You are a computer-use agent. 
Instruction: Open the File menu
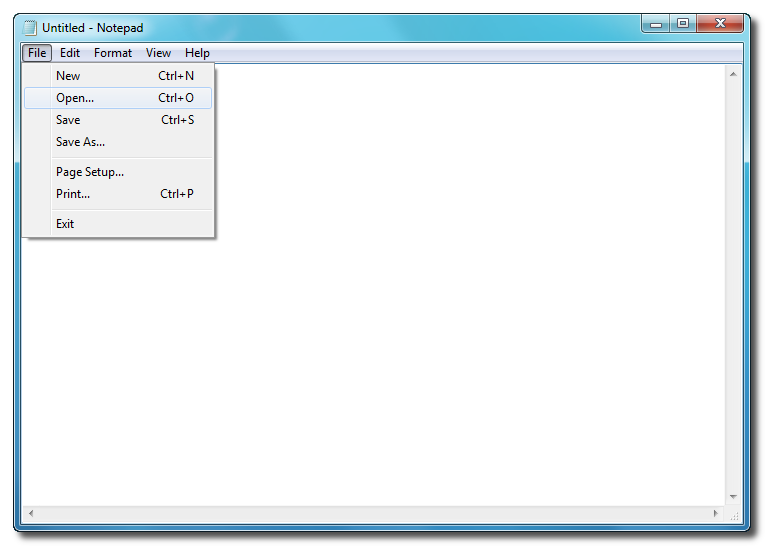click(x=37, y=53)
